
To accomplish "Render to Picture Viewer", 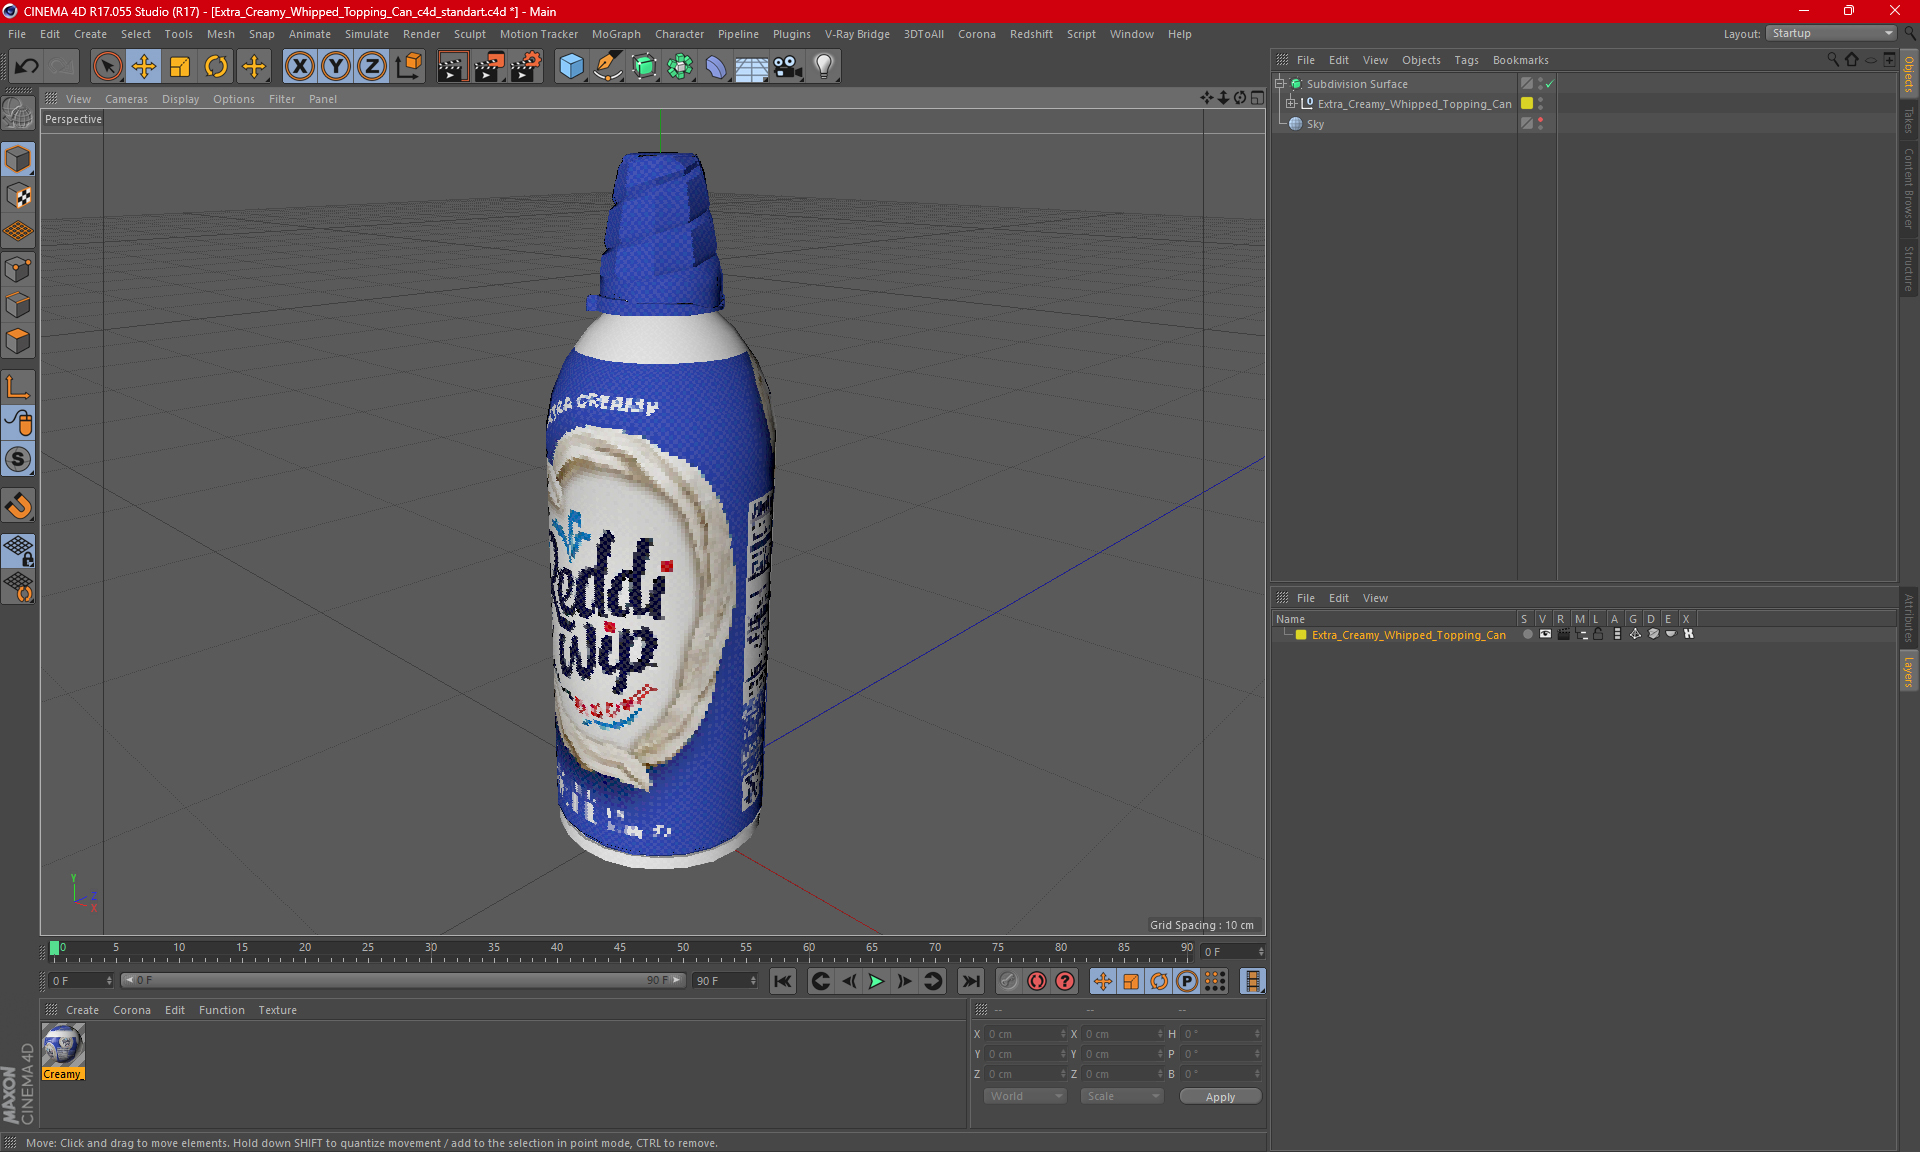I will coord(489,67).
